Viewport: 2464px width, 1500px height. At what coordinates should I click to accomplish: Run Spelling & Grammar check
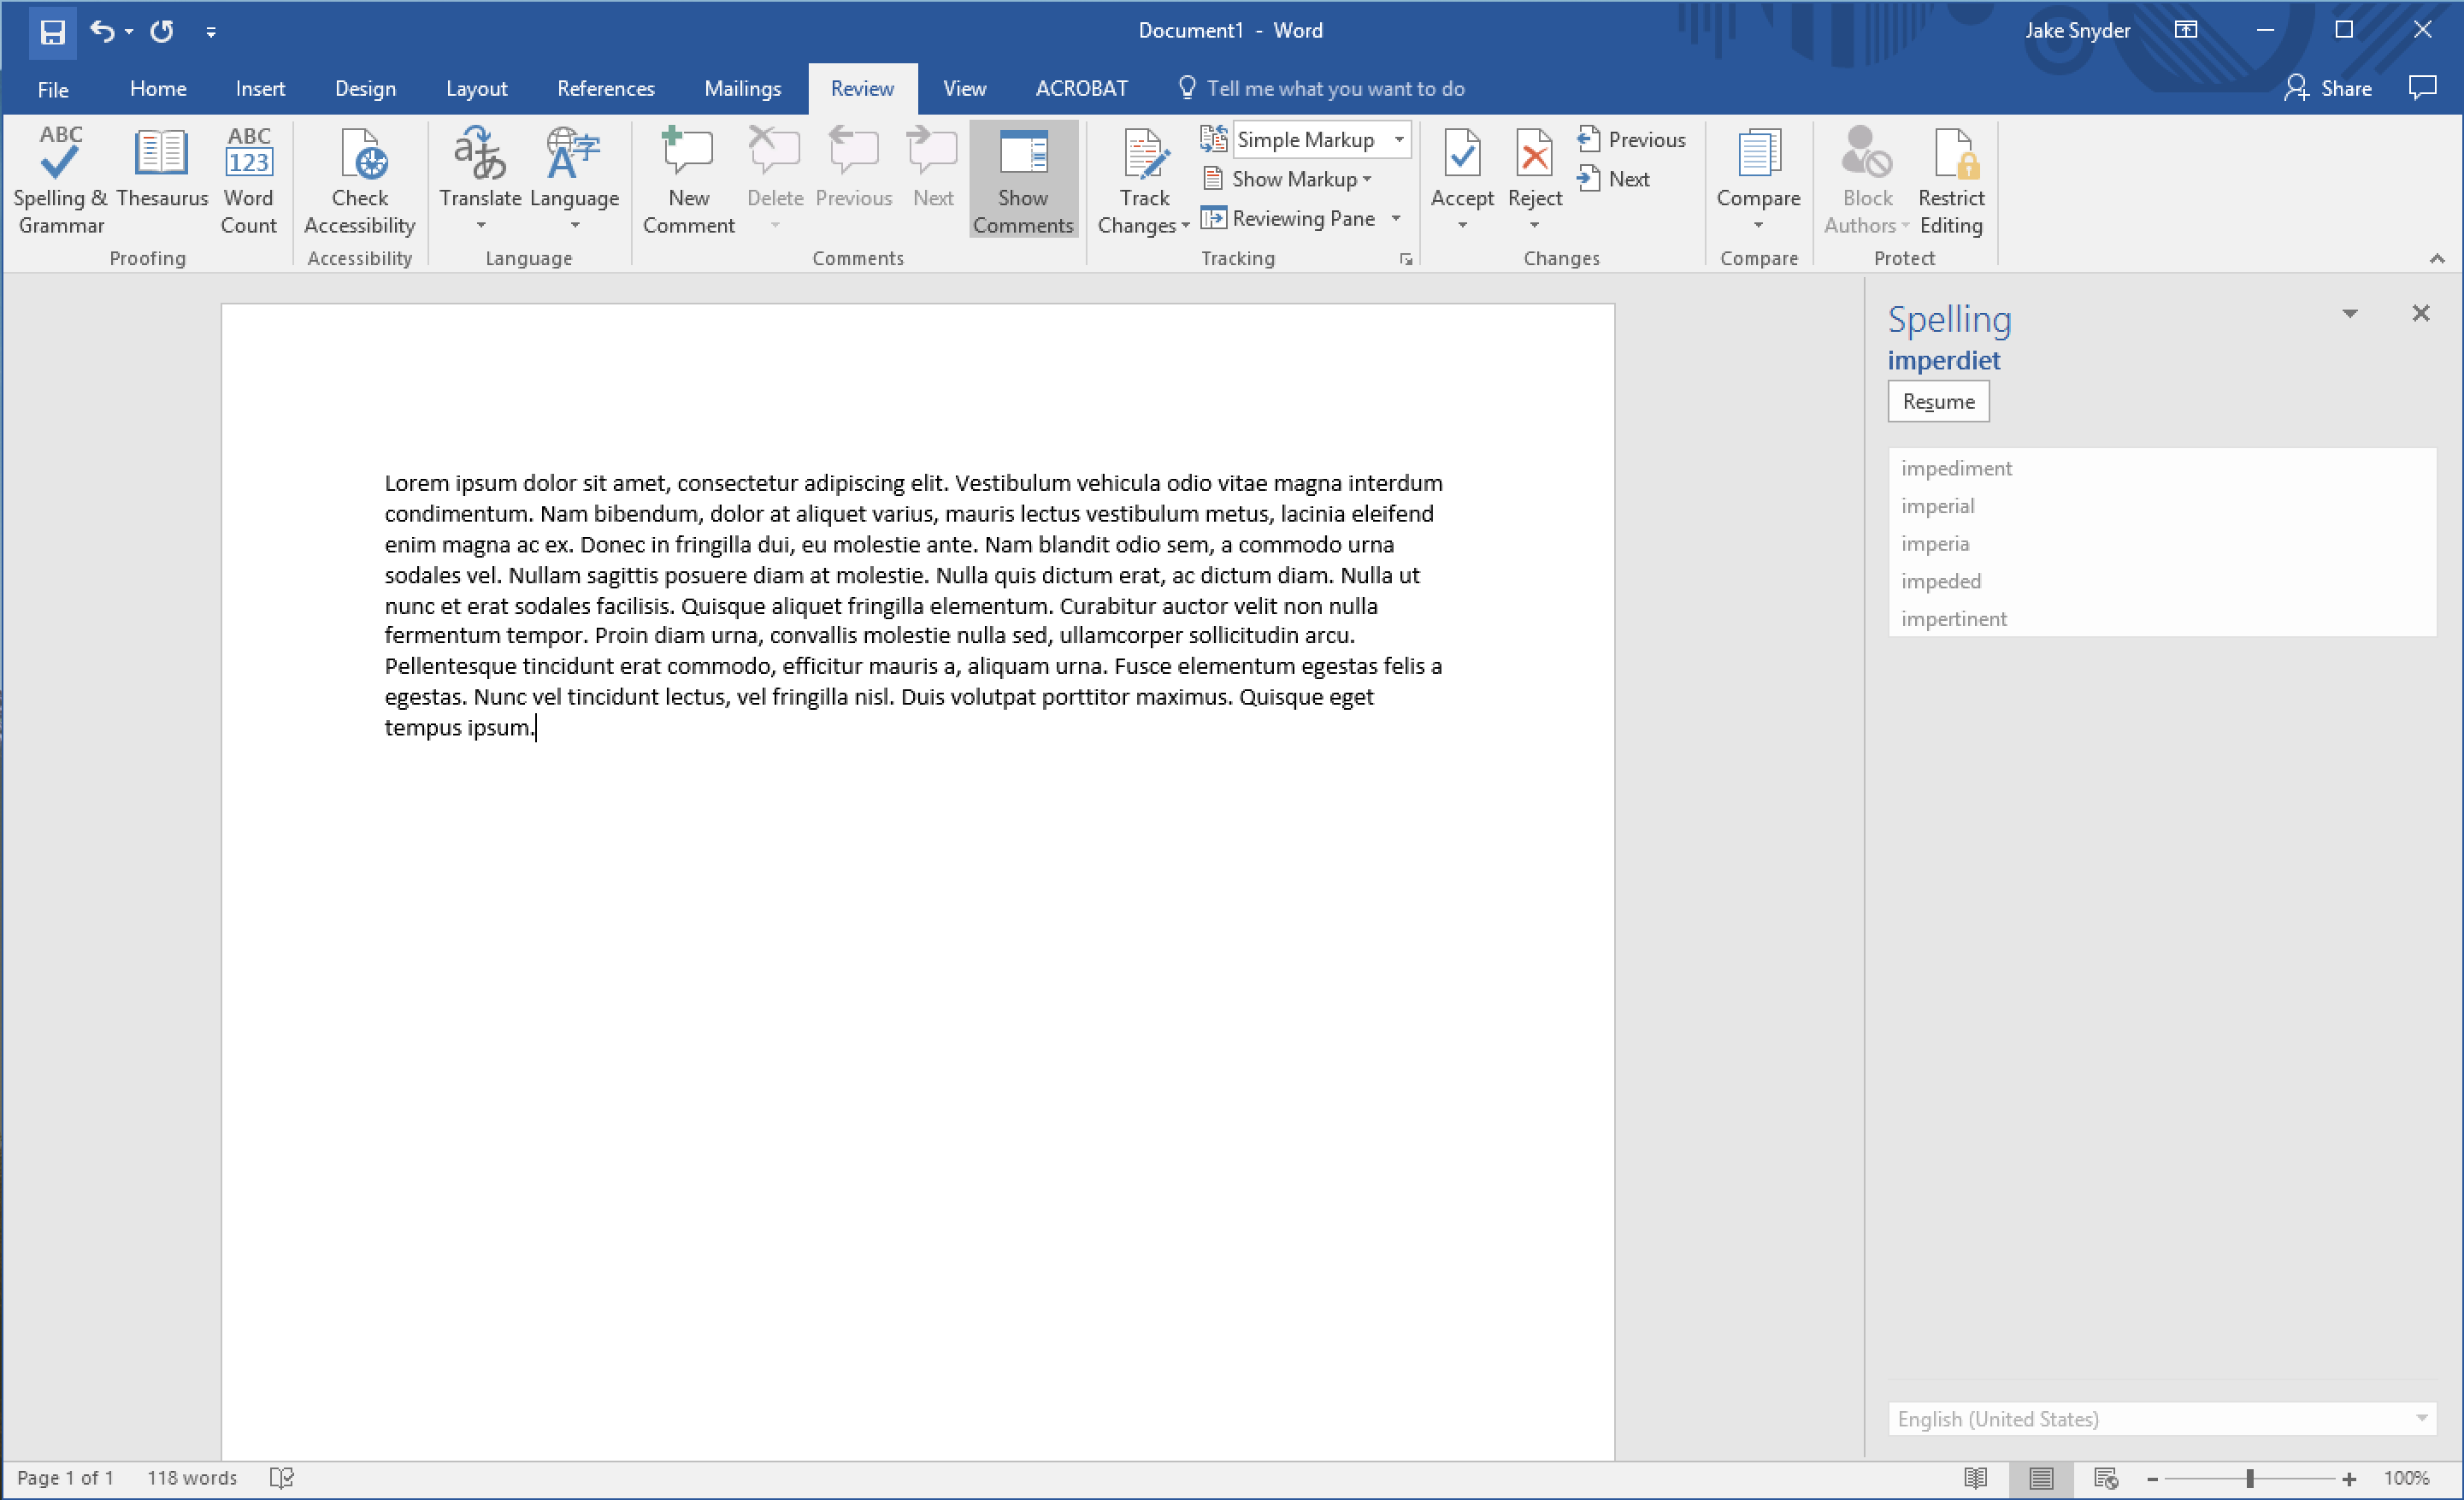coord(61,180)
